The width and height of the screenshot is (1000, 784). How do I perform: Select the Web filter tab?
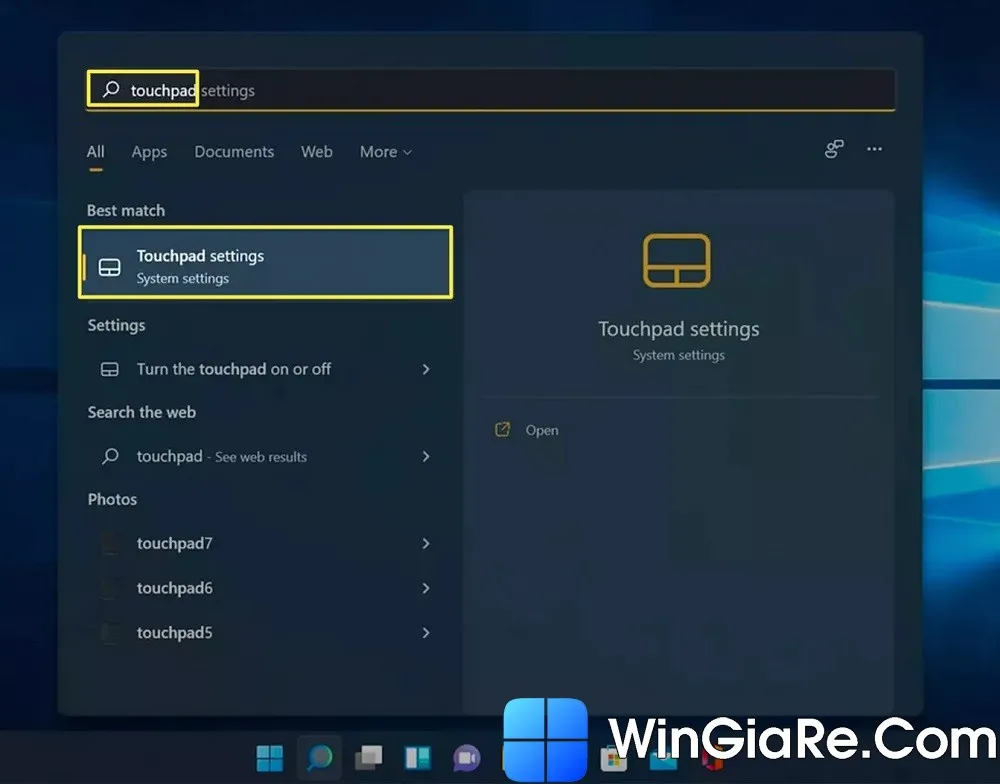click(x=317, y=152)
